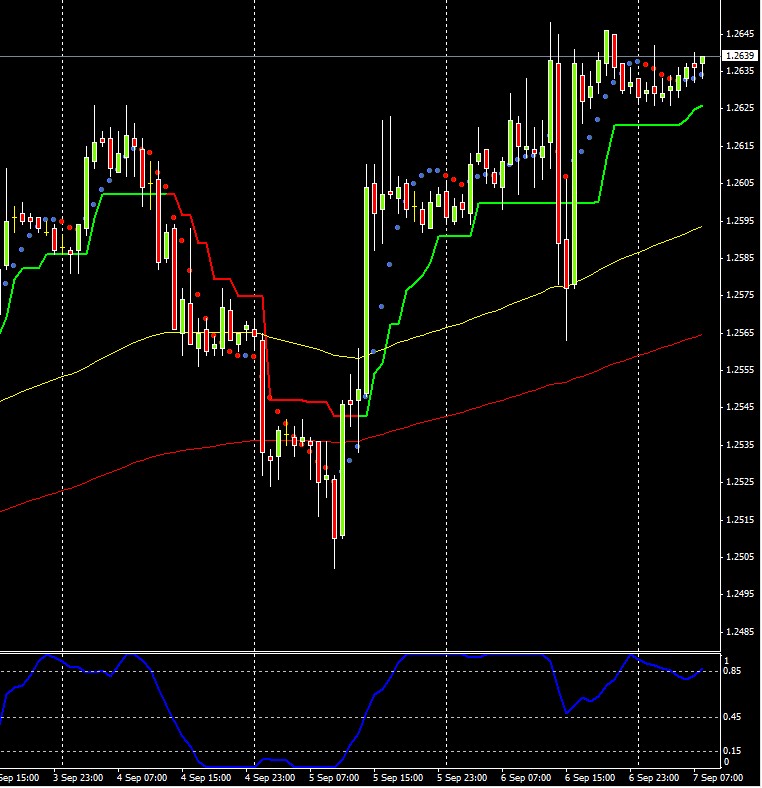Click the 1.2575 price axis label

(740, 295)
